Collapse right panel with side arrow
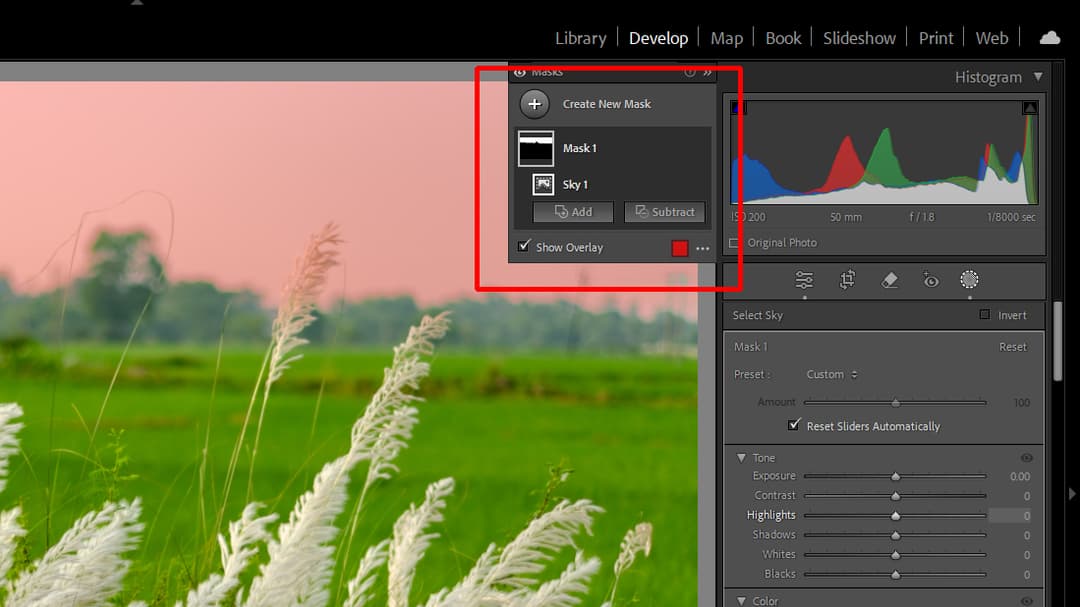Viewport: 1080px width, 607px height. click(1072, 494)
